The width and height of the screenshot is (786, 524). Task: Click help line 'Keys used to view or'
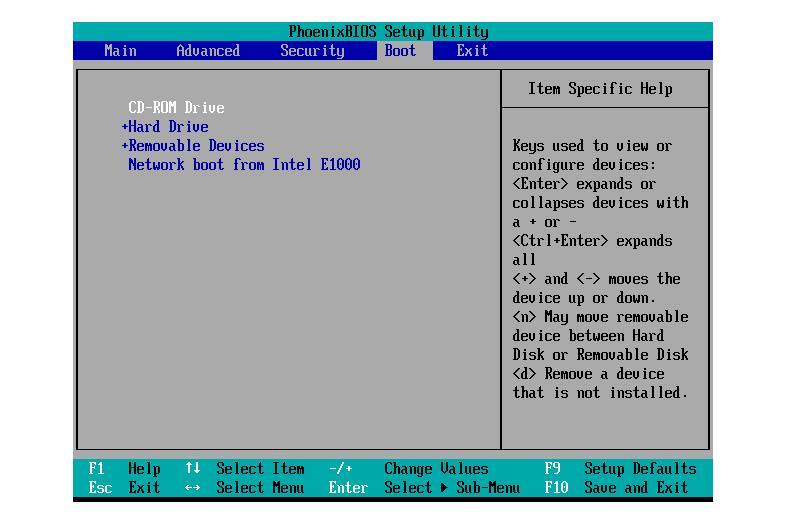592,146
